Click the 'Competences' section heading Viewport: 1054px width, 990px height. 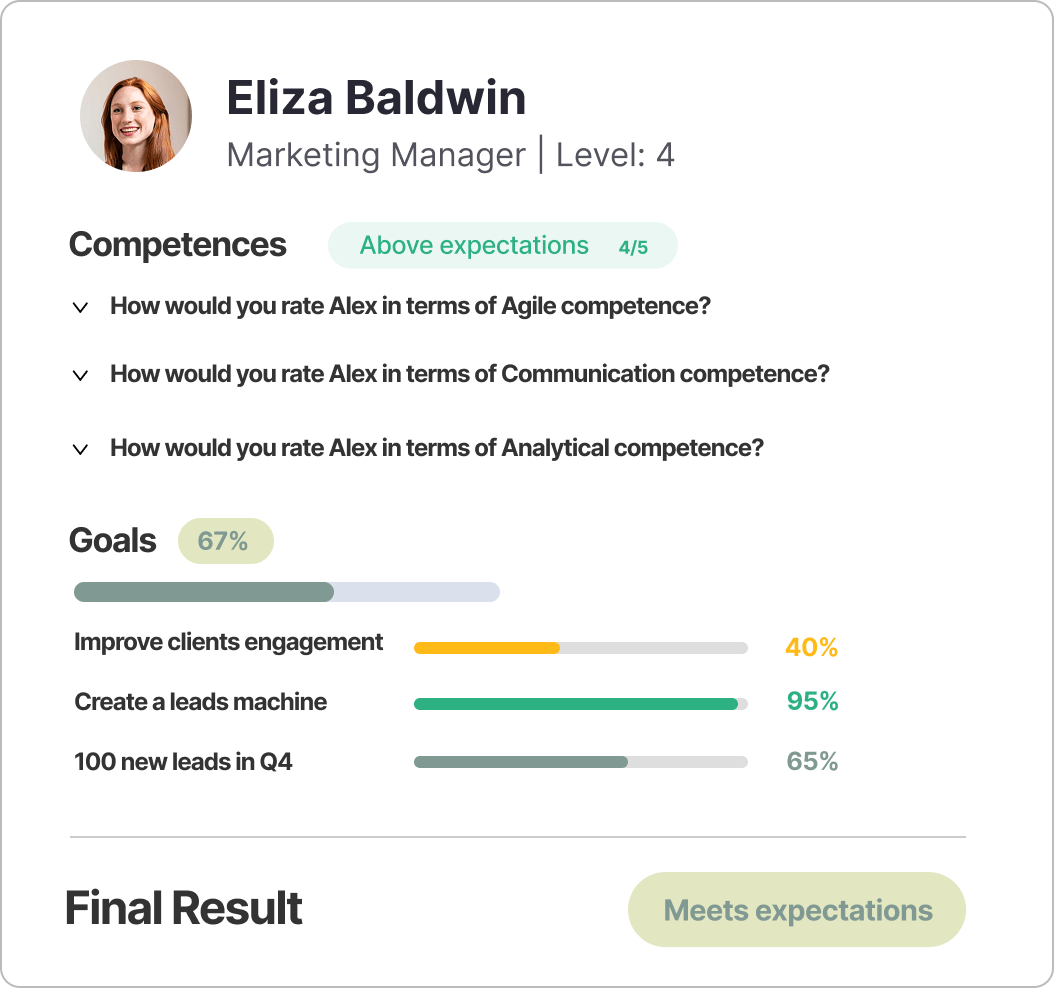click(x=177, y=244)
